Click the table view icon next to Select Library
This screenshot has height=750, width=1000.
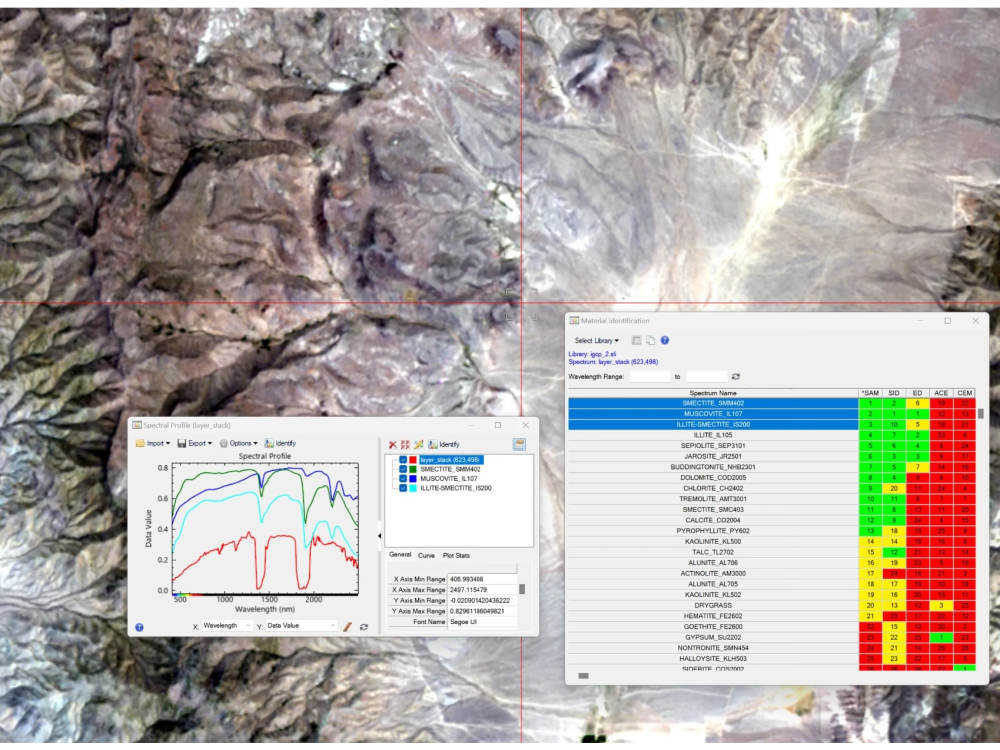click(x=636, y=341)
